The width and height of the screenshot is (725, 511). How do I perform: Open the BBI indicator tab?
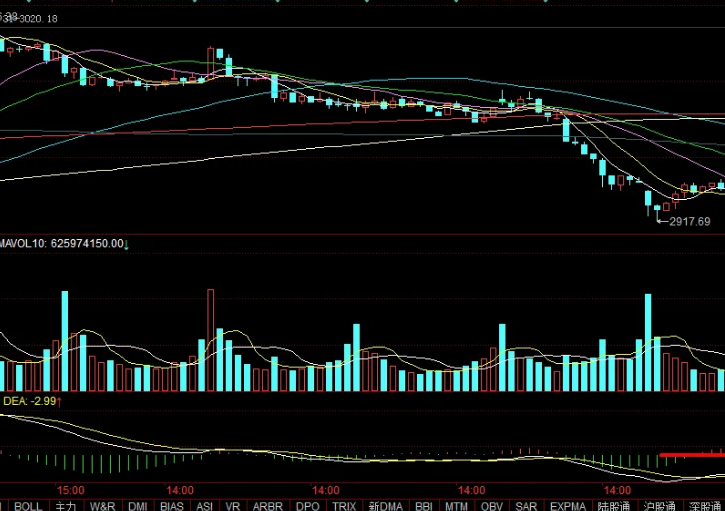(x=424, y=506)
